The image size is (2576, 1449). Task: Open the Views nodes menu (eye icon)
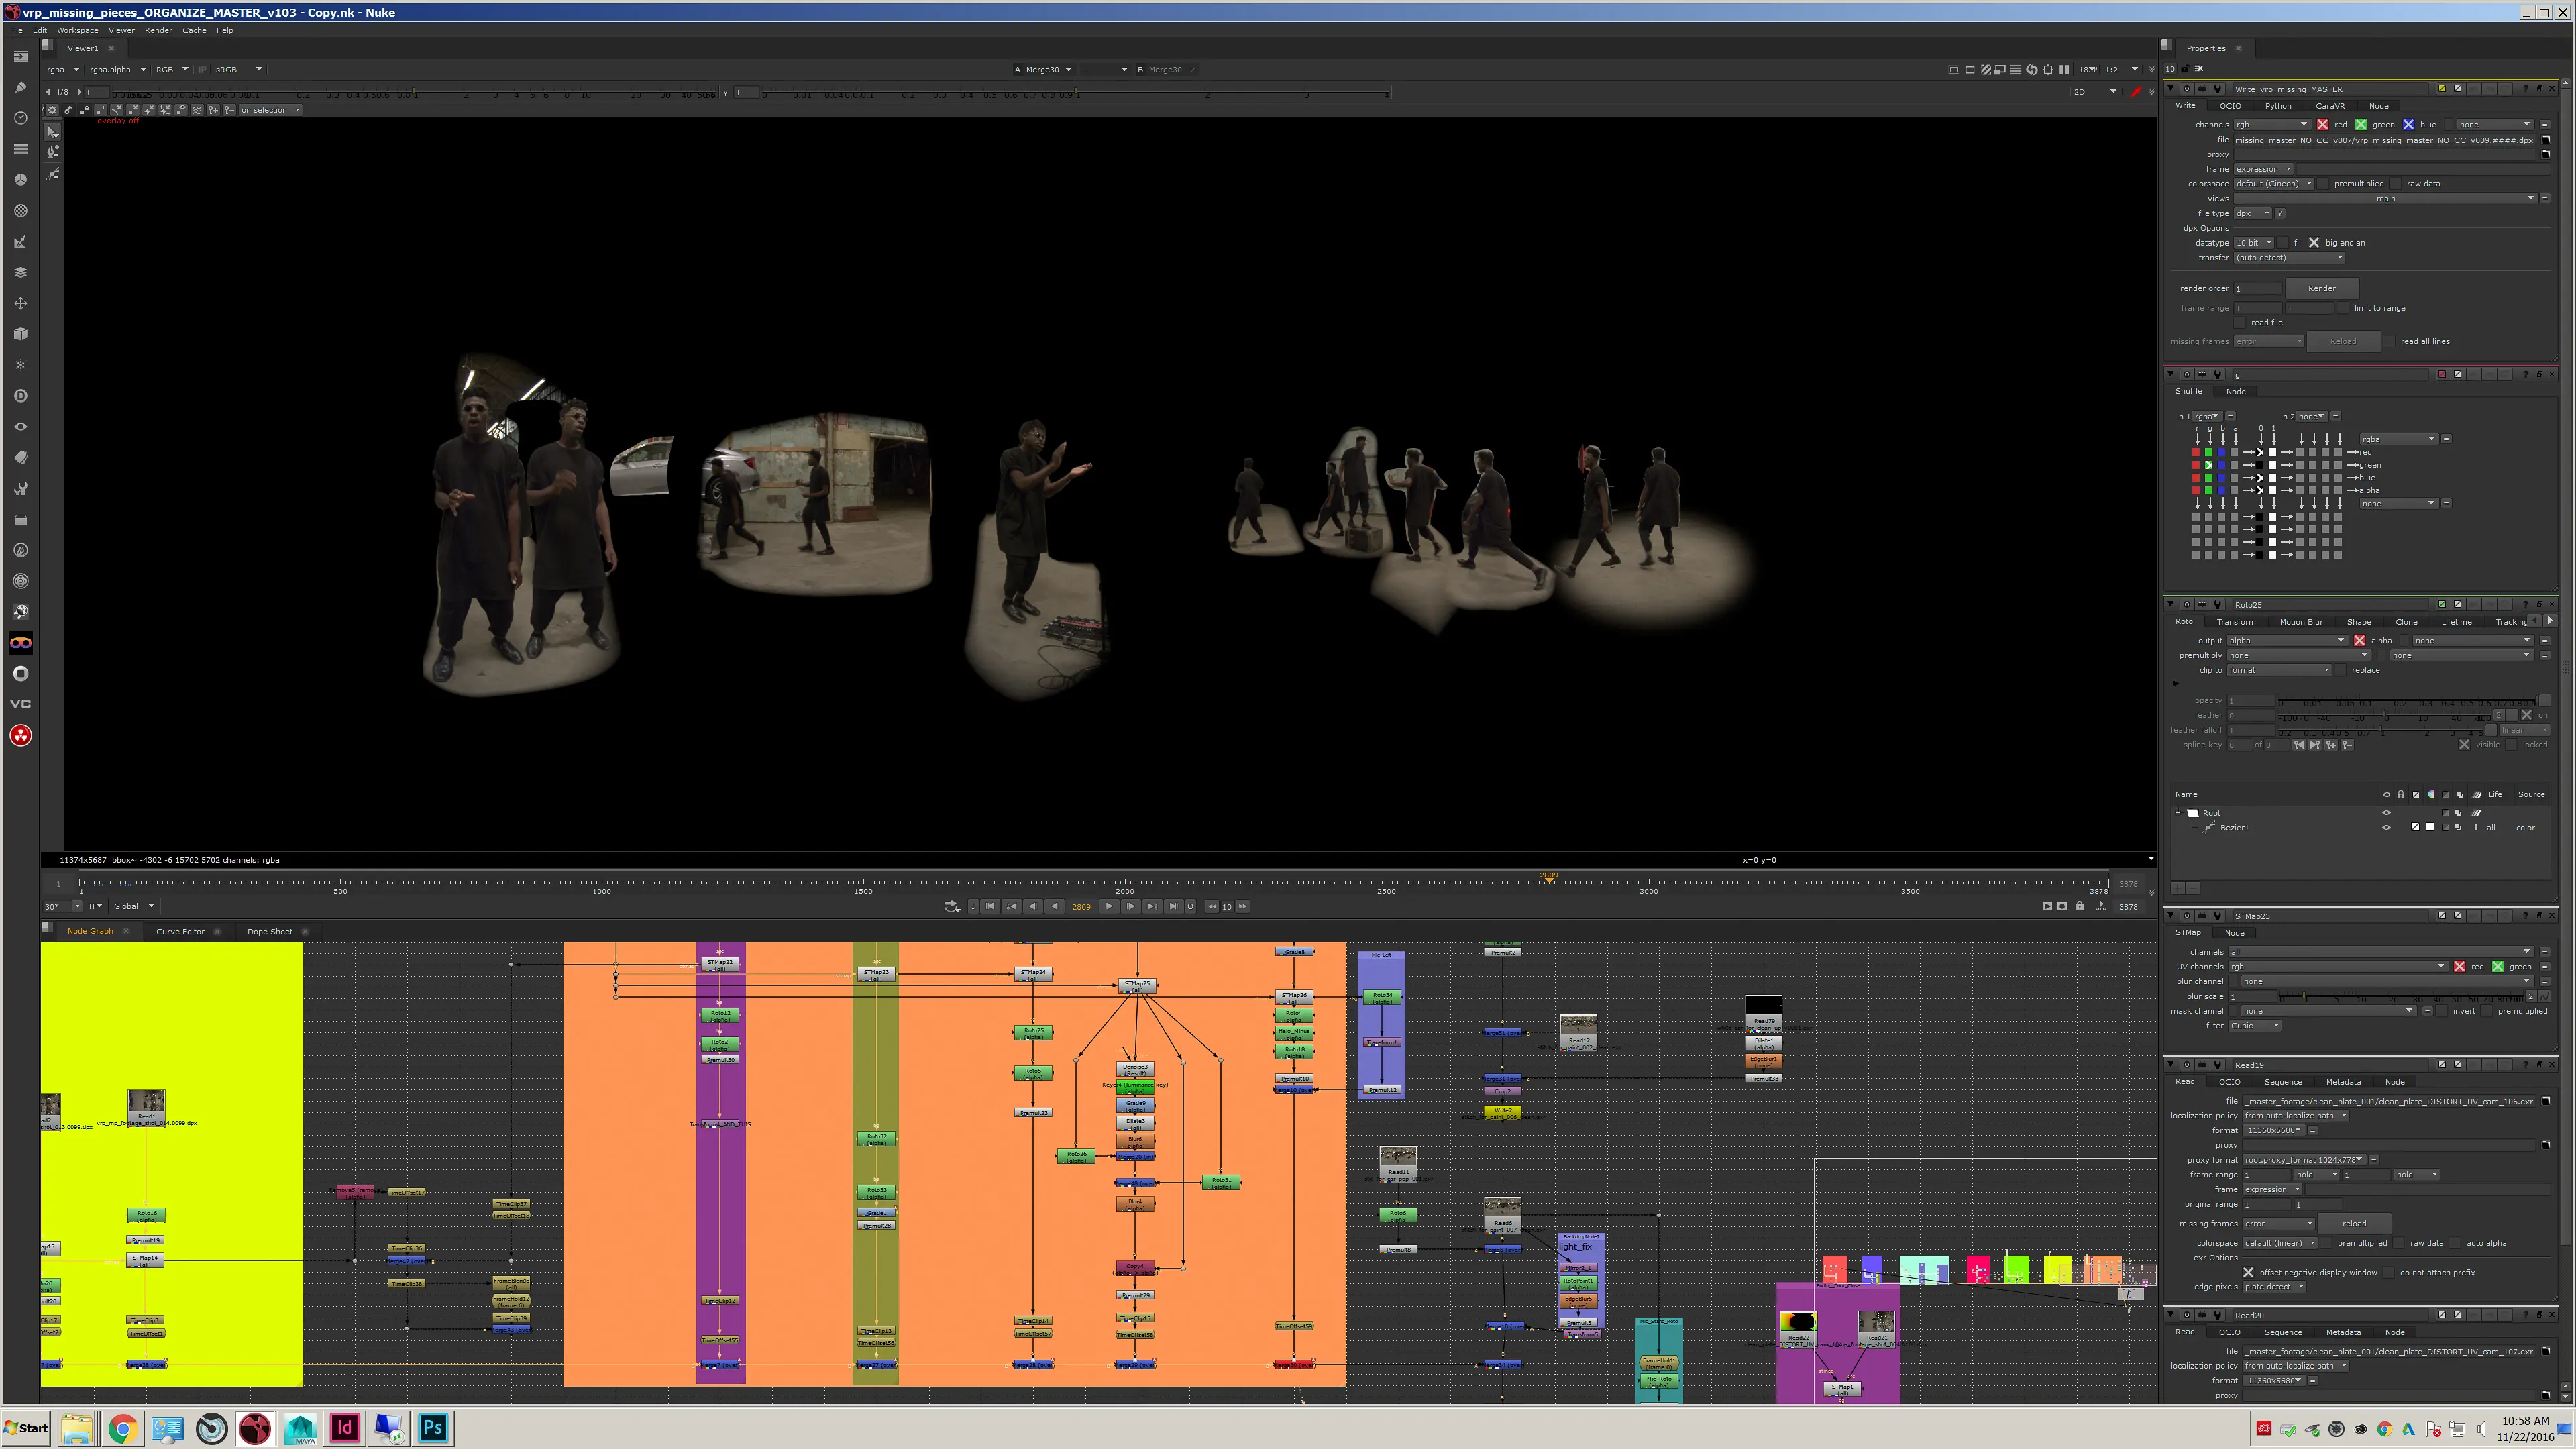20,427
